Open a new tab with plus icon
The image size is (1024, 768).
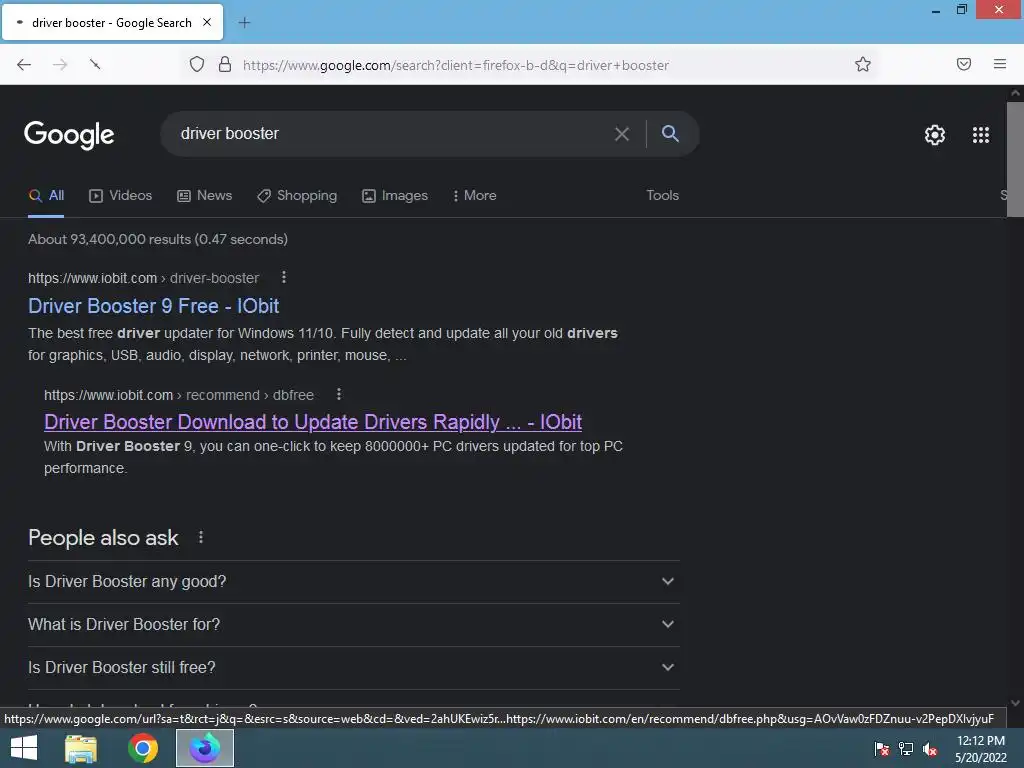pyautogui.click(x=244, y=22)
